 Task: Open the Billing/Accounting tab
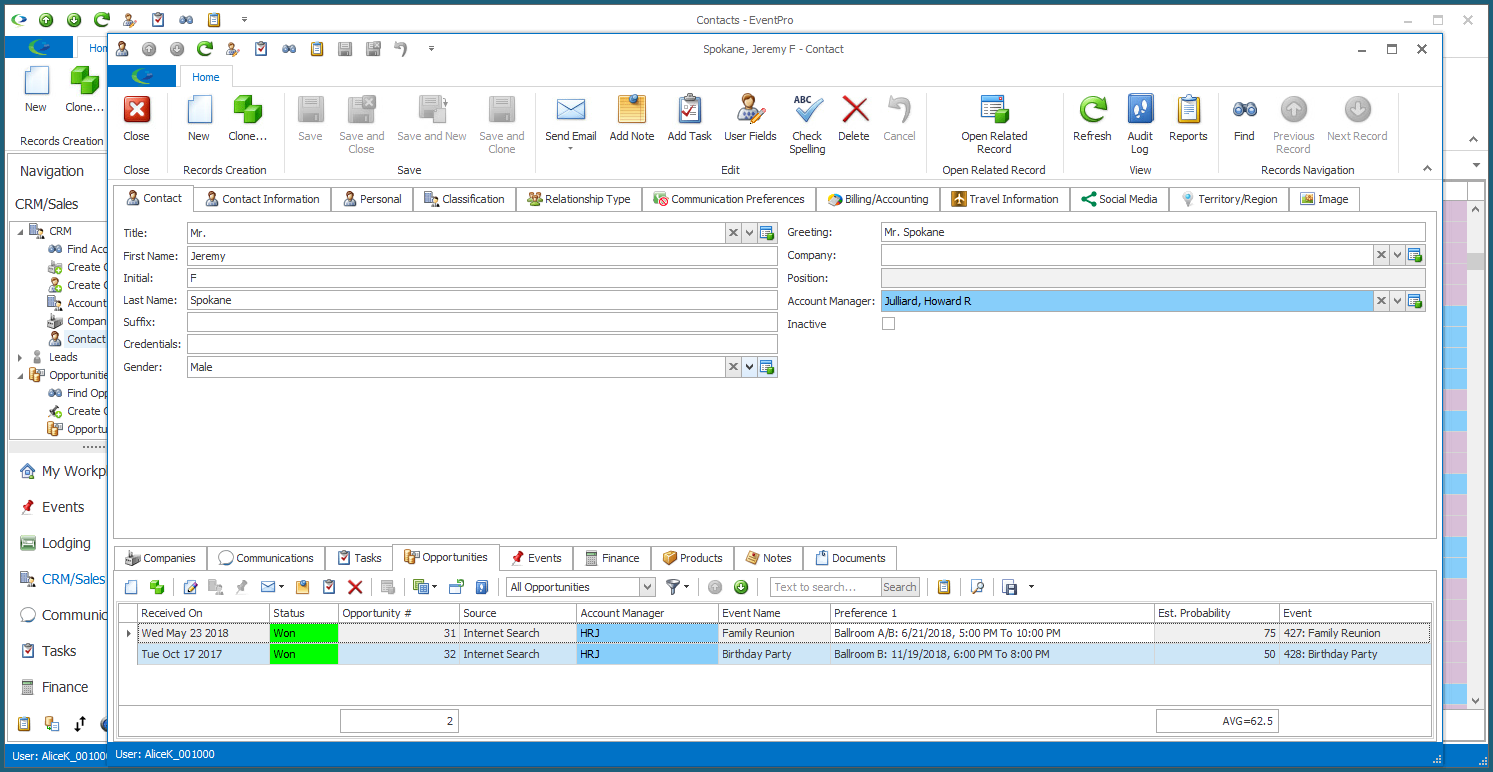[878, 199]
